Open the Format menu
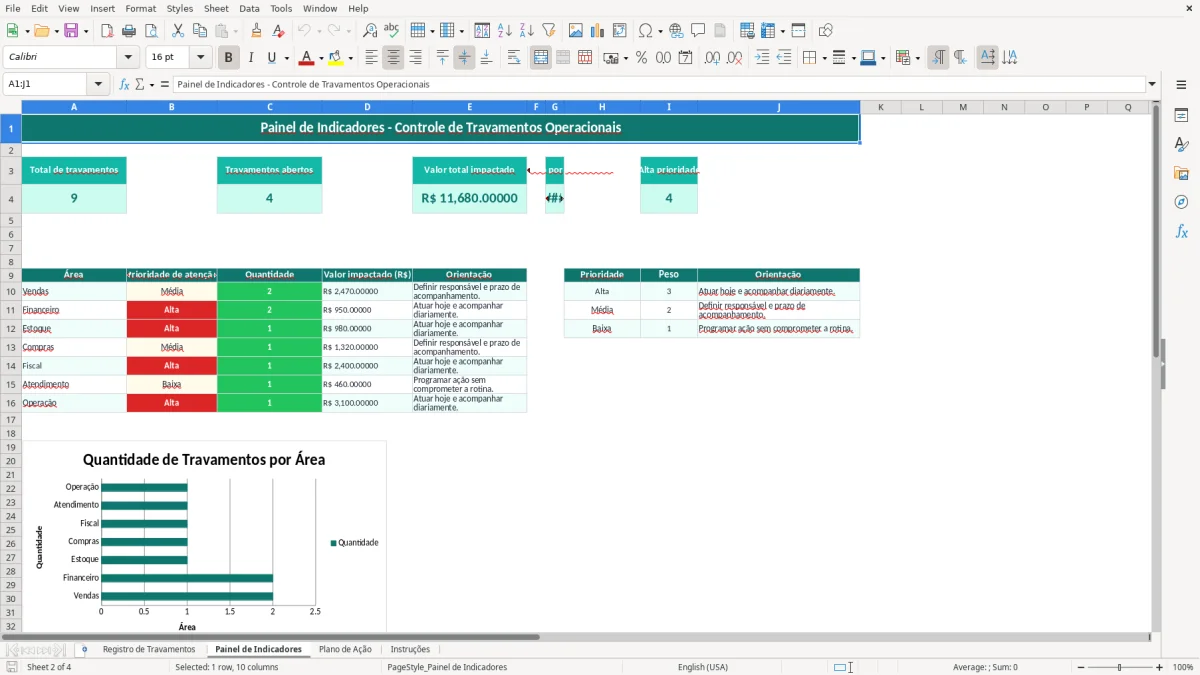This screenshot has height=675, width=1200. coord(141,8)
